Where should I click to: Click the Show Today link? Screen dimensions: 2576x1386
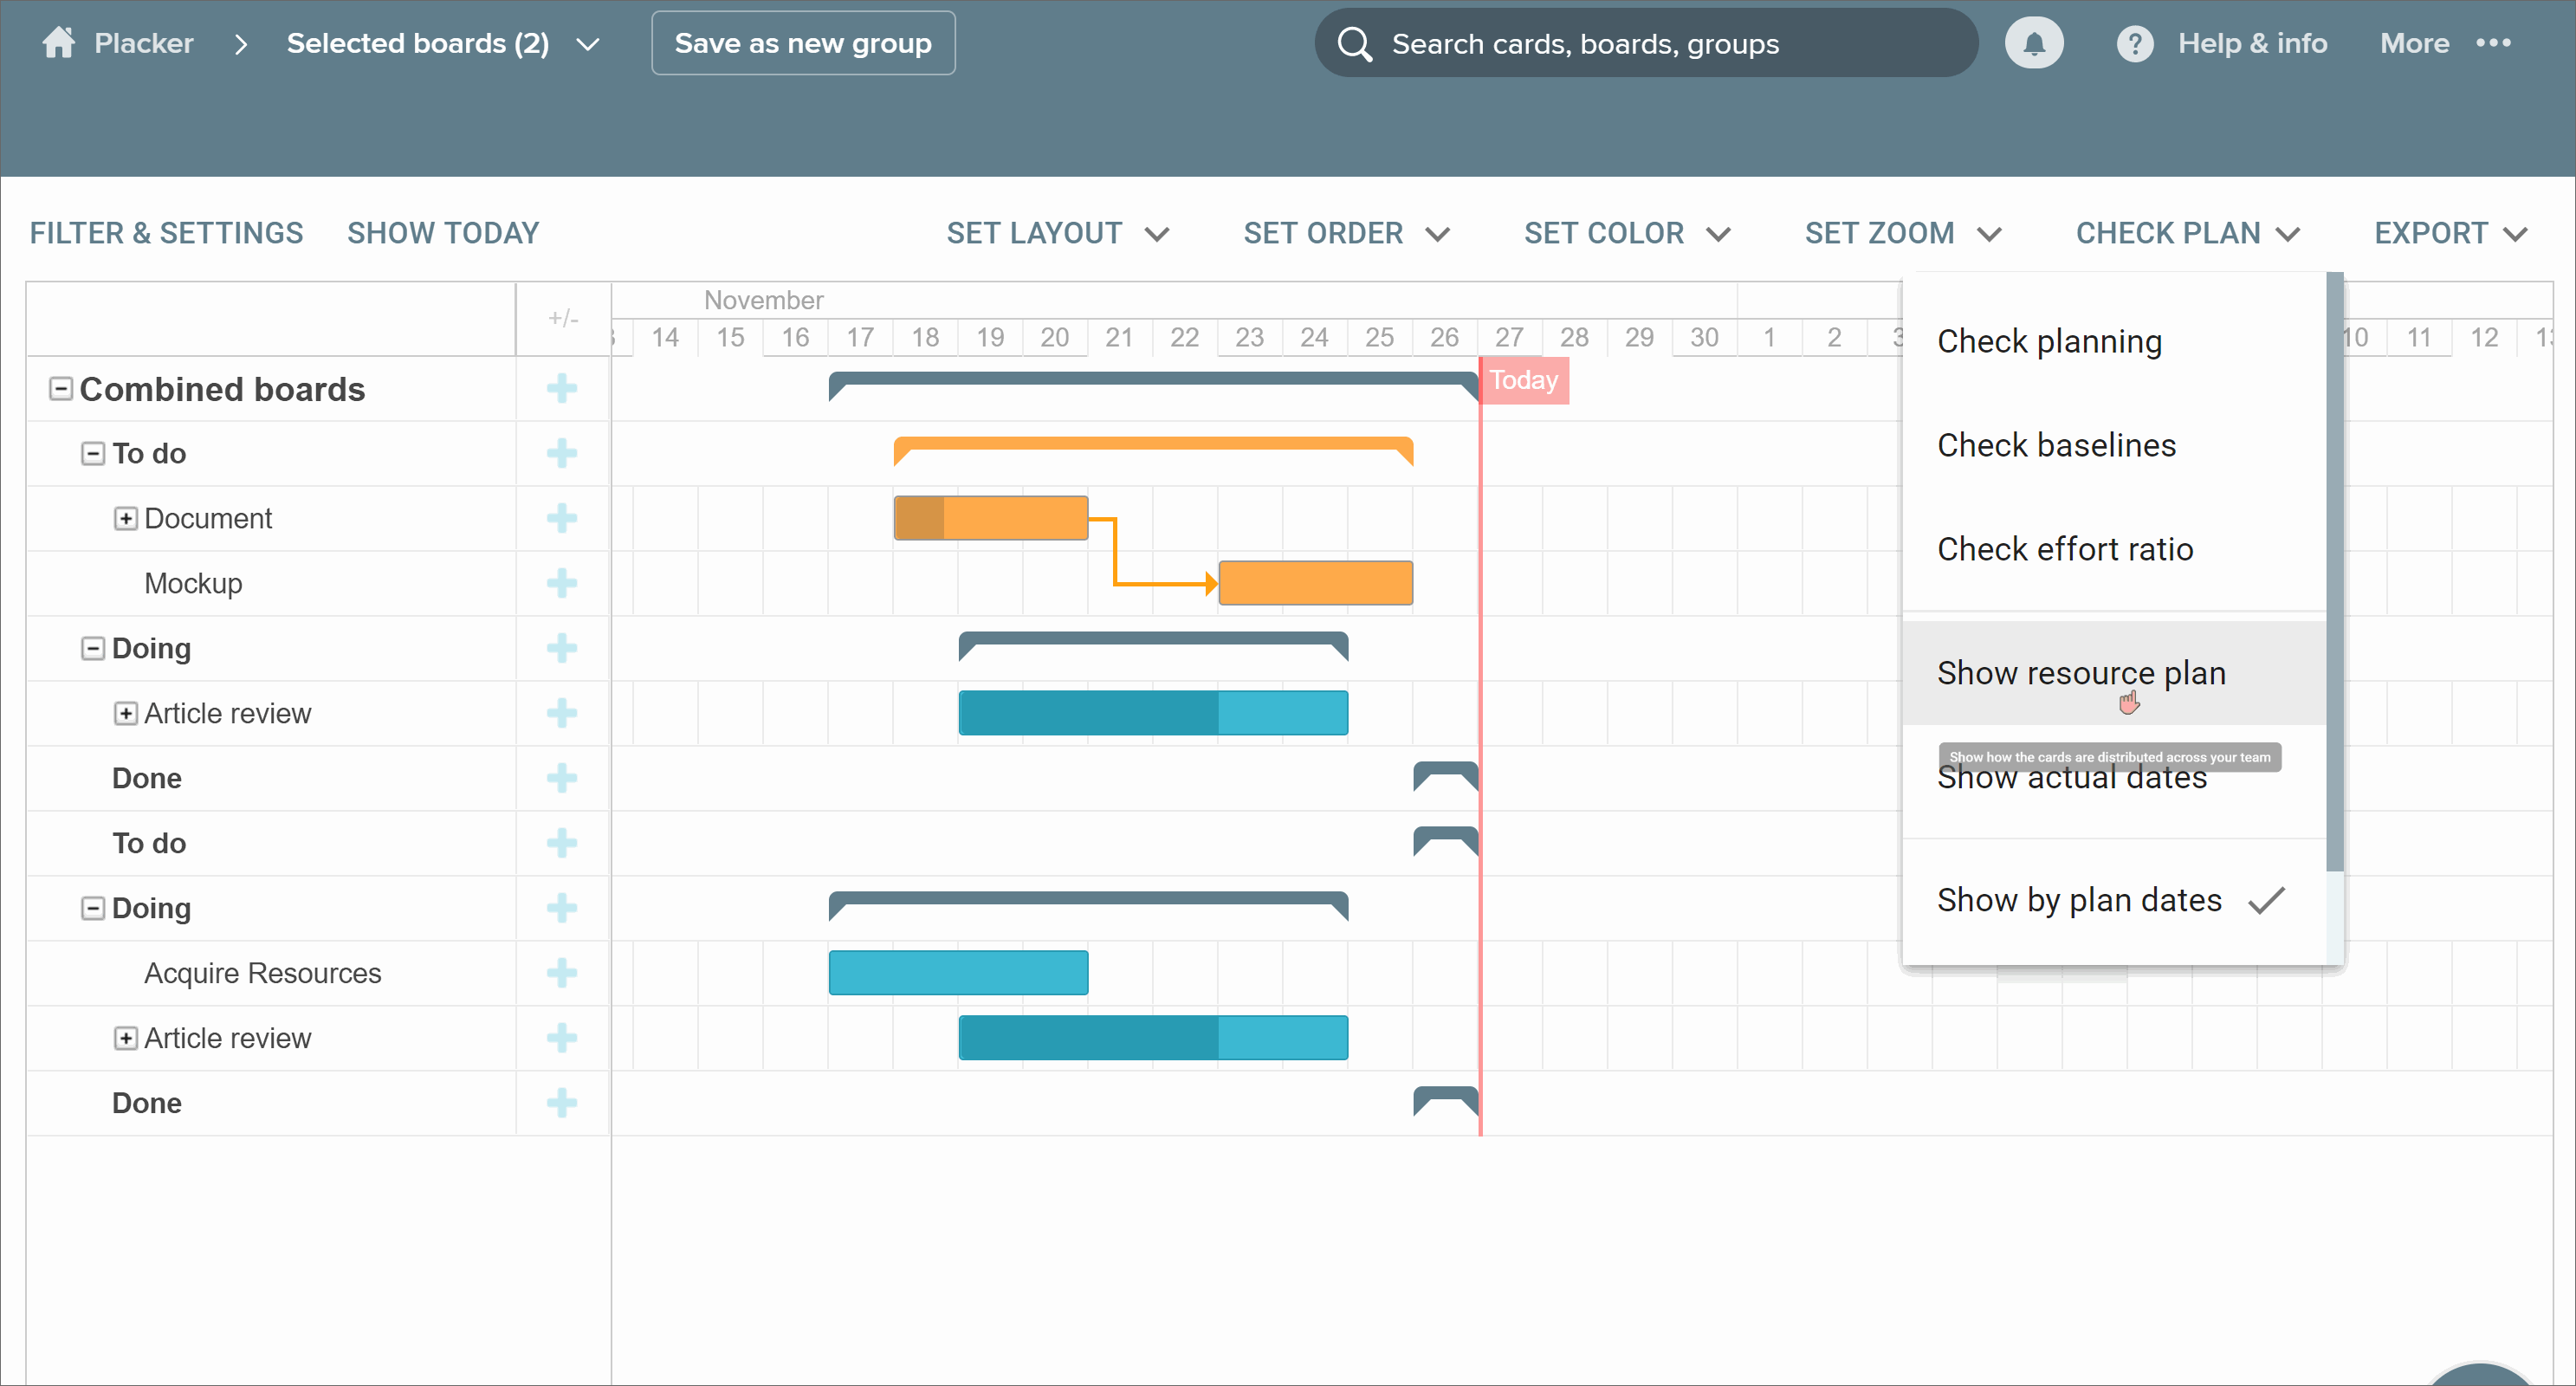[442, 233]
